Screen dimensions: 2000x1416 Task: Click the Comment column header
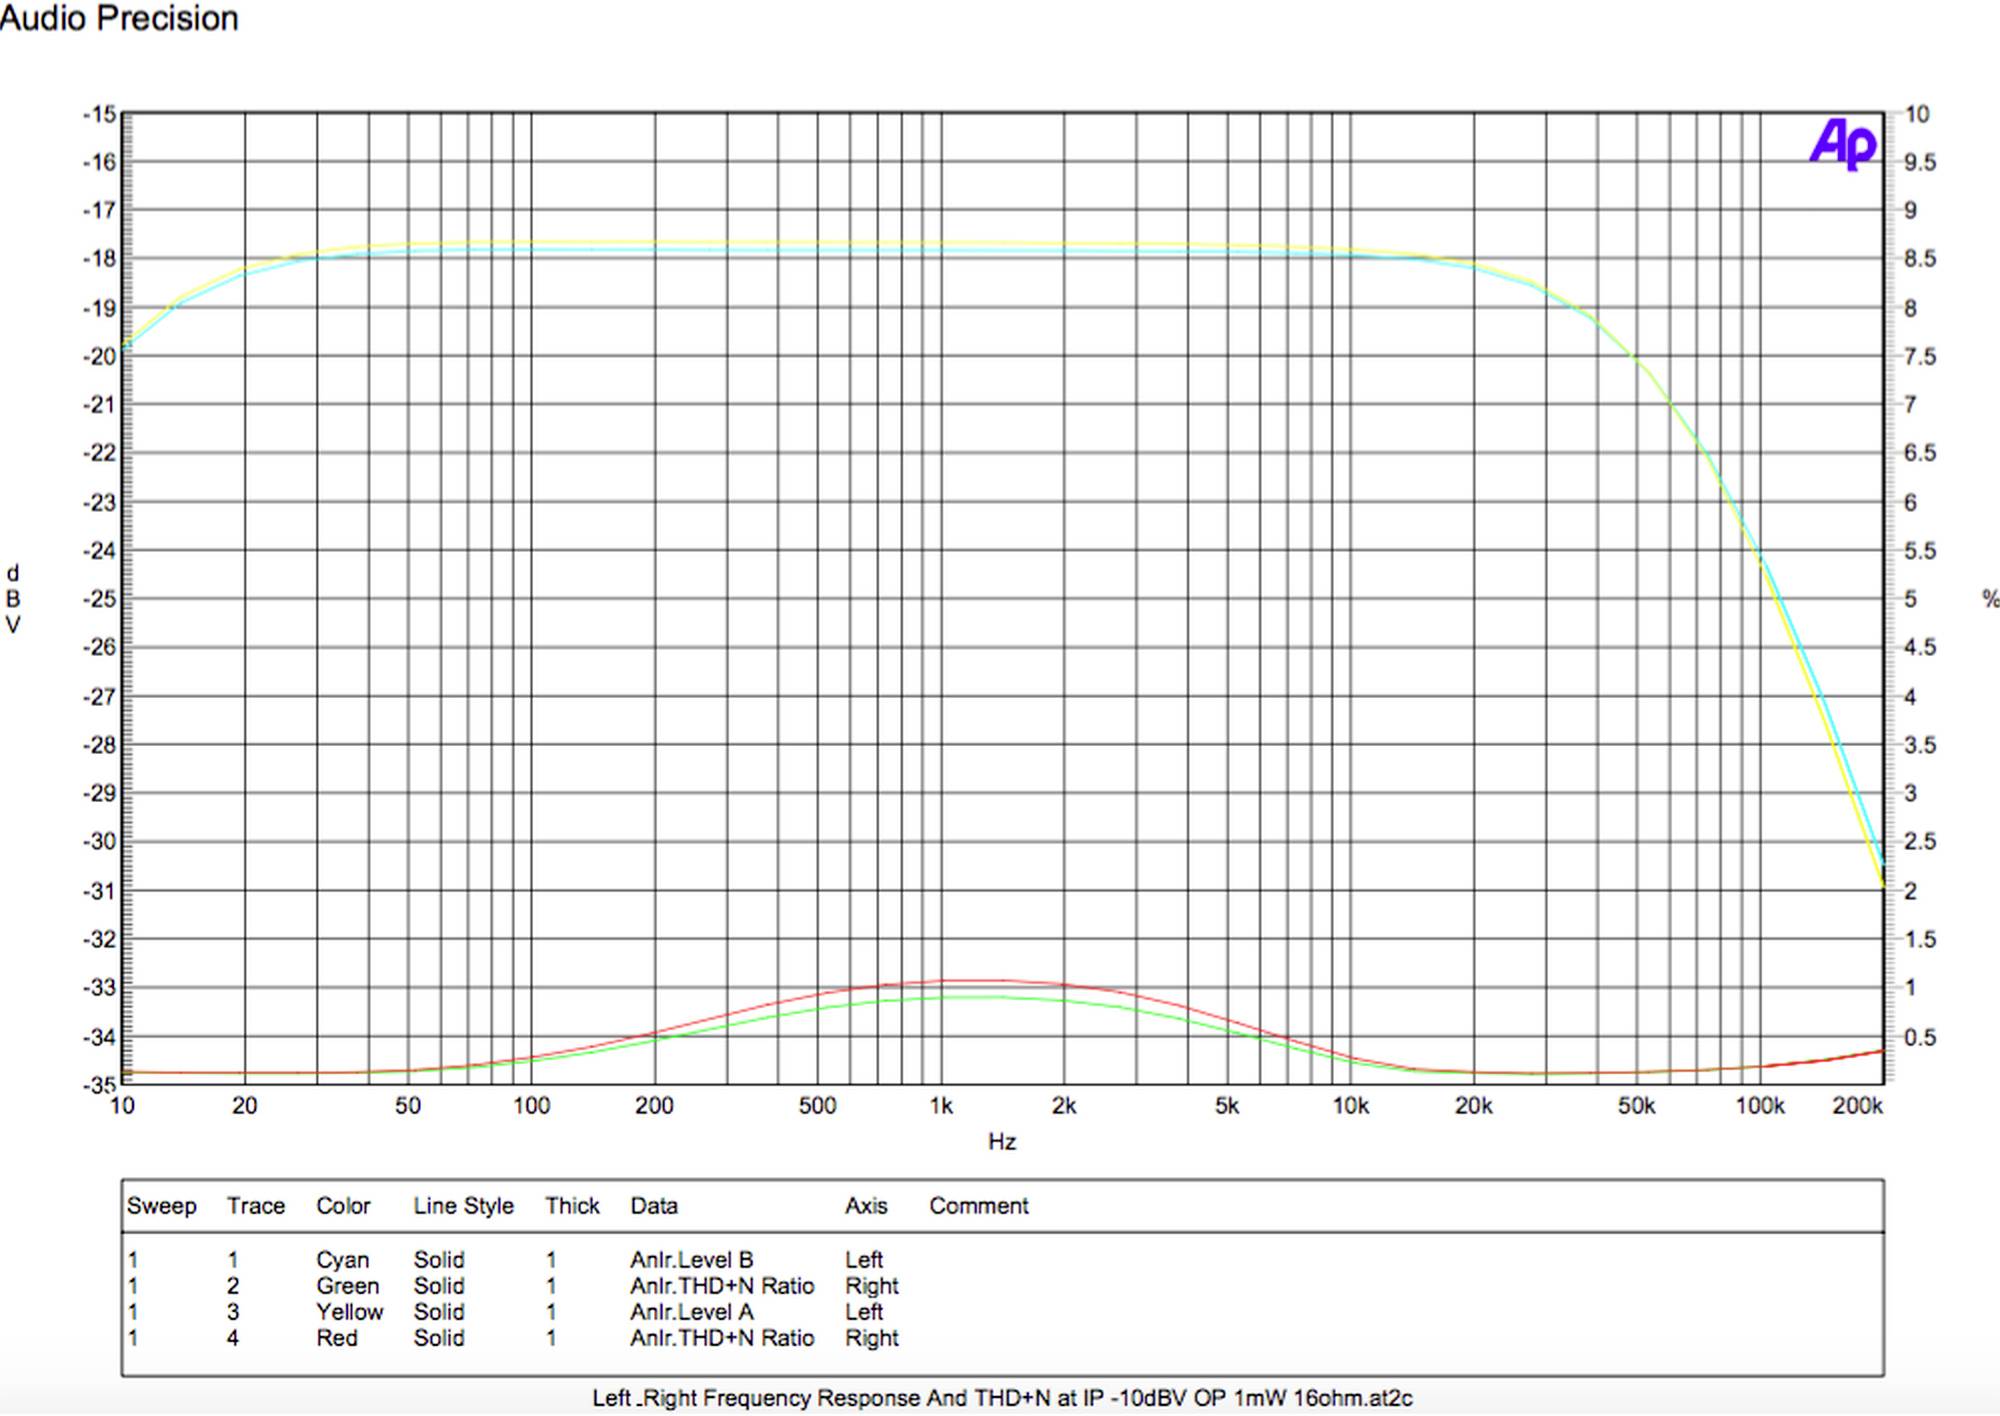pos(978,1206)
